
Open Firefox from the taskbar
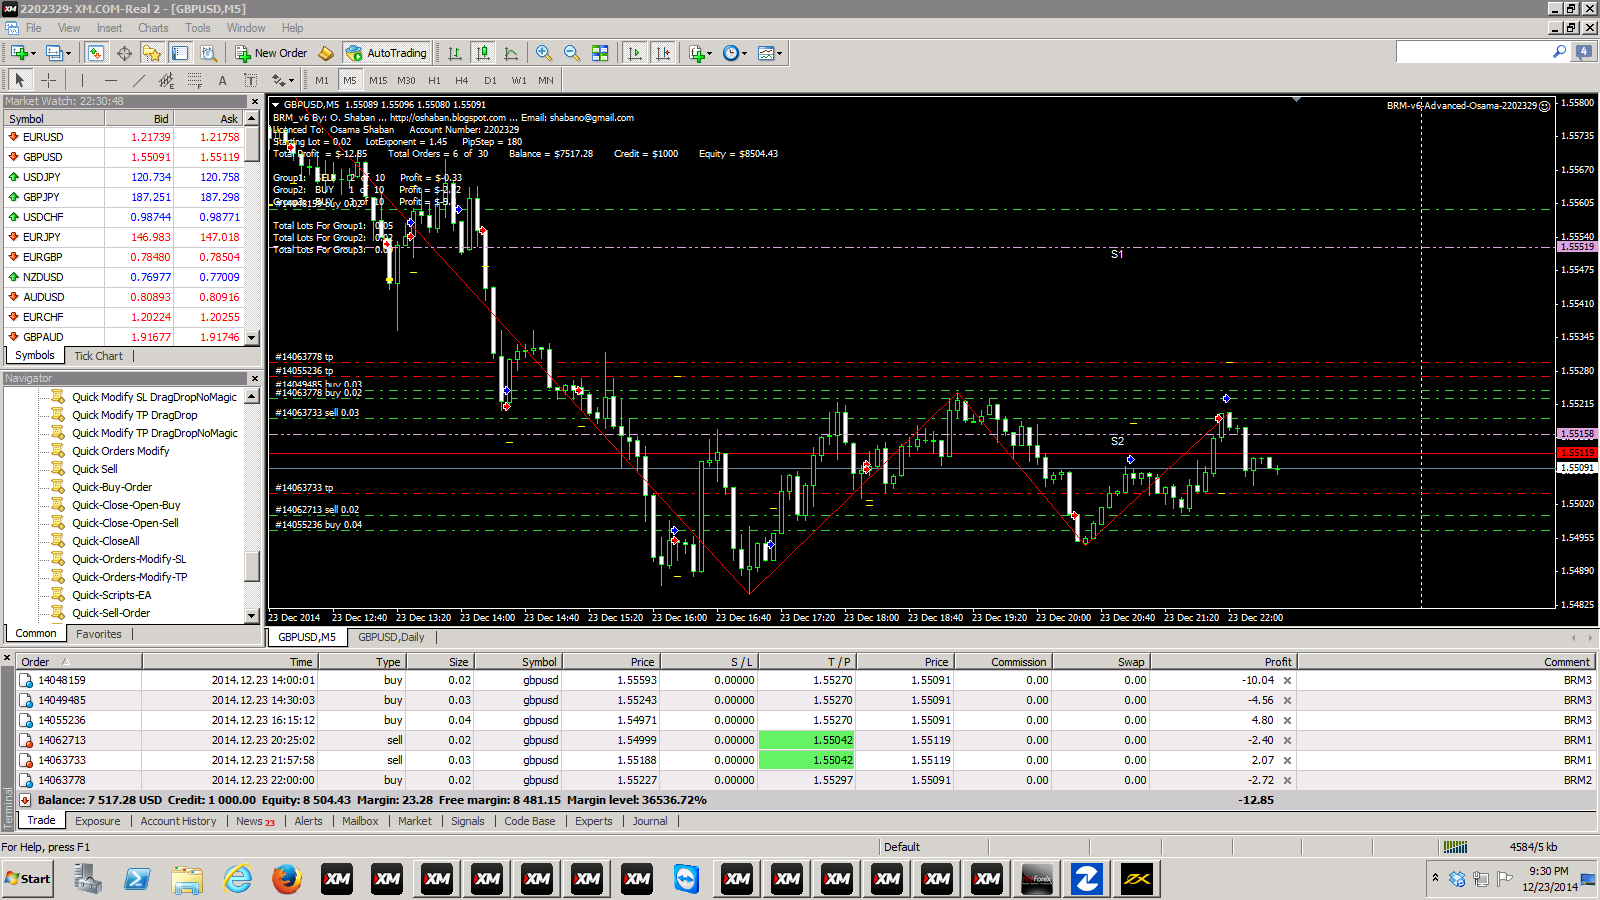286,879
